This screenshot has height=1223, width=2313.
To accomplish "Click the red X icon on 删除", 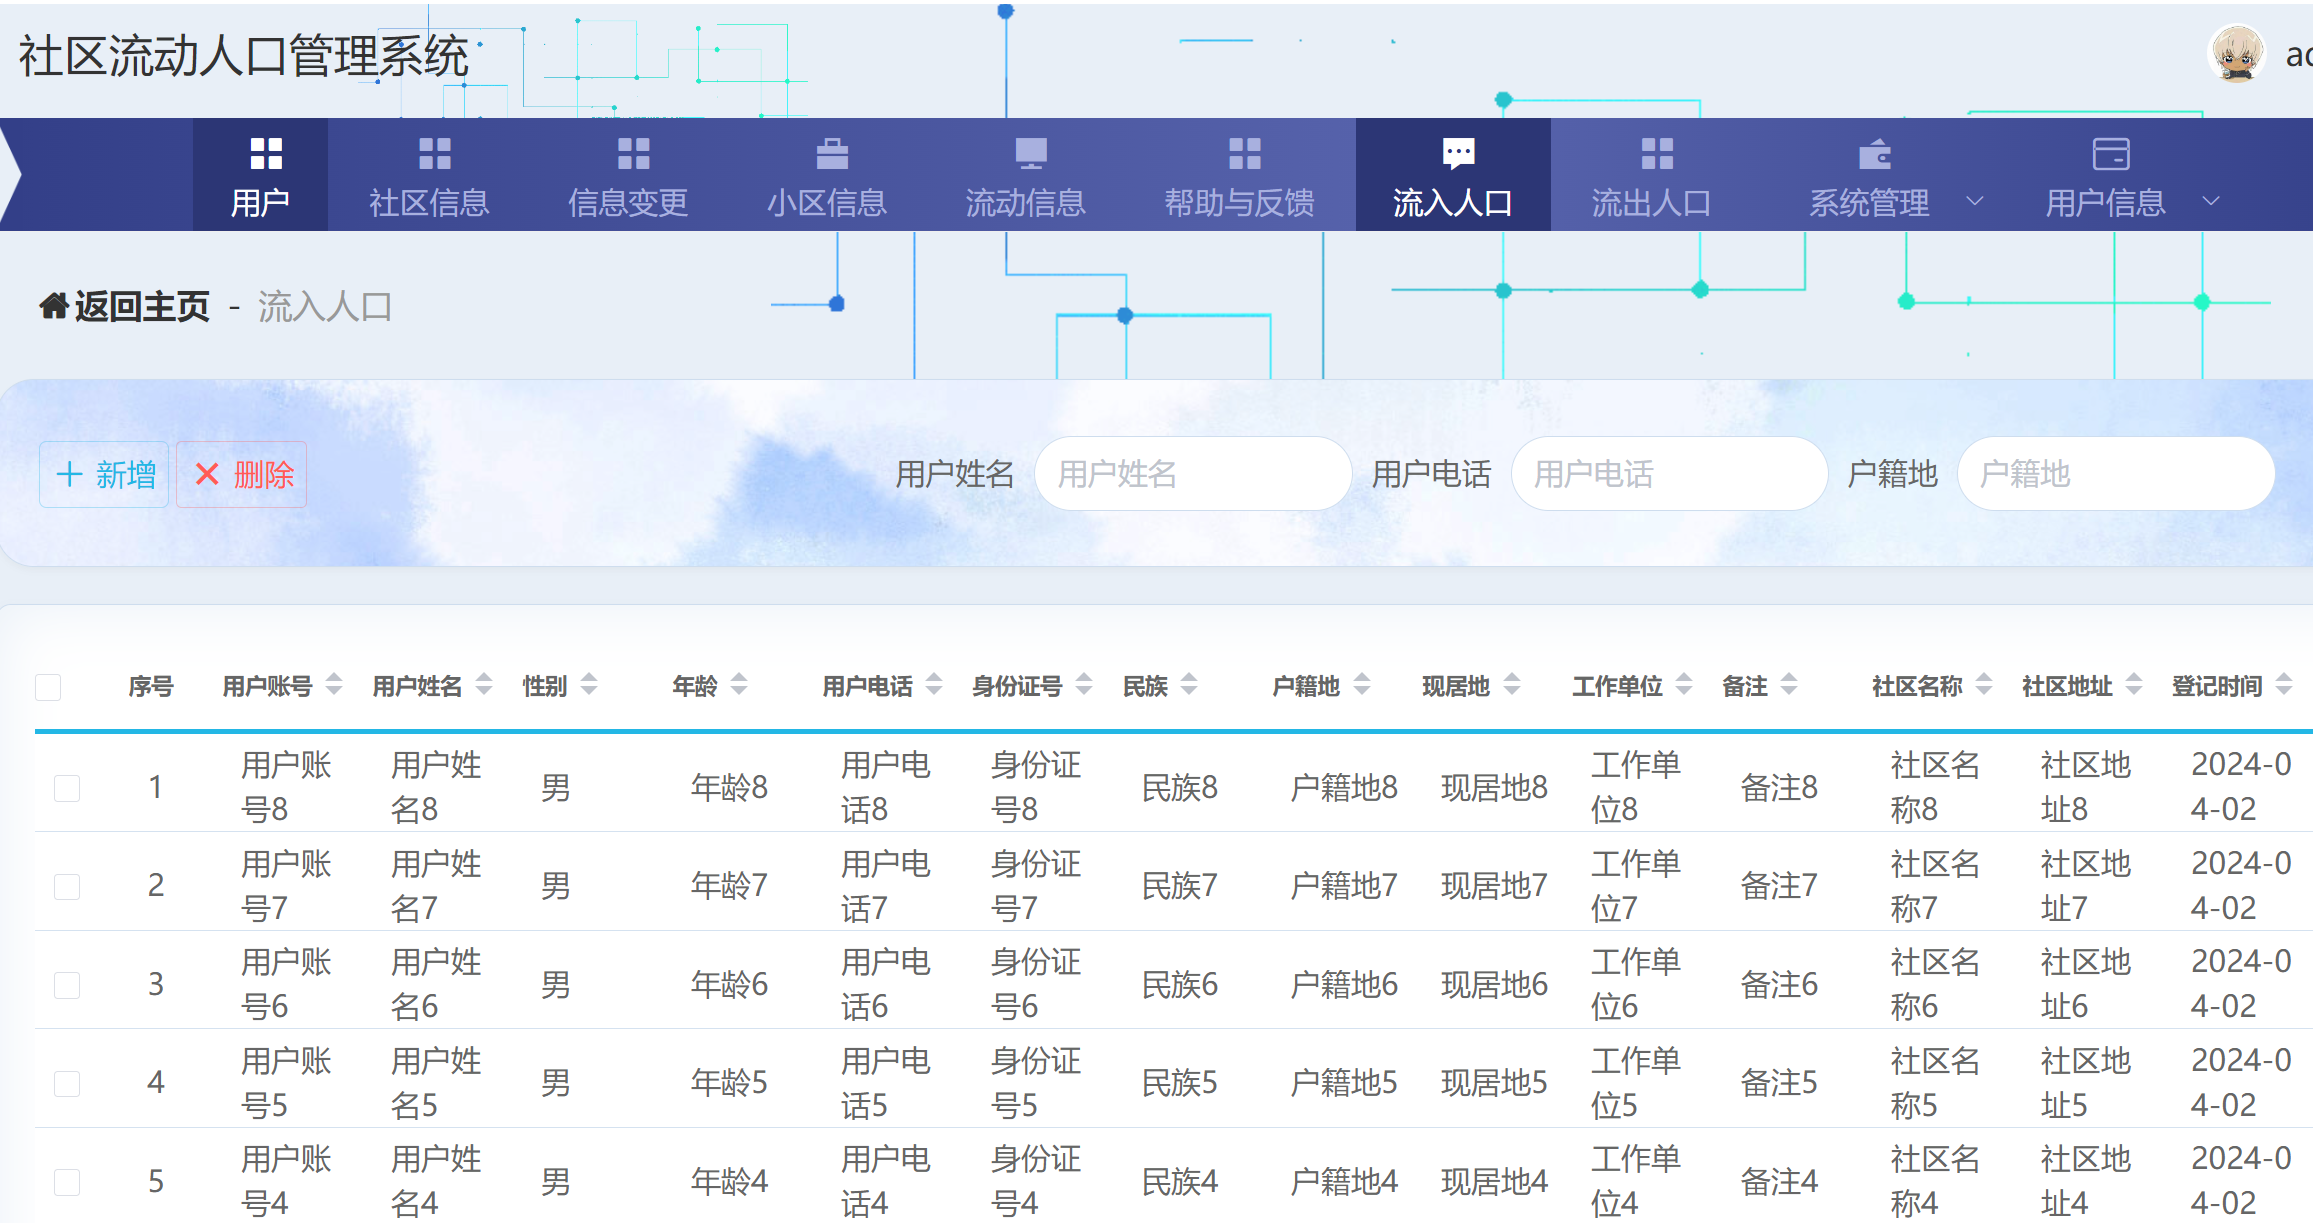I will (x=207, y=474).
